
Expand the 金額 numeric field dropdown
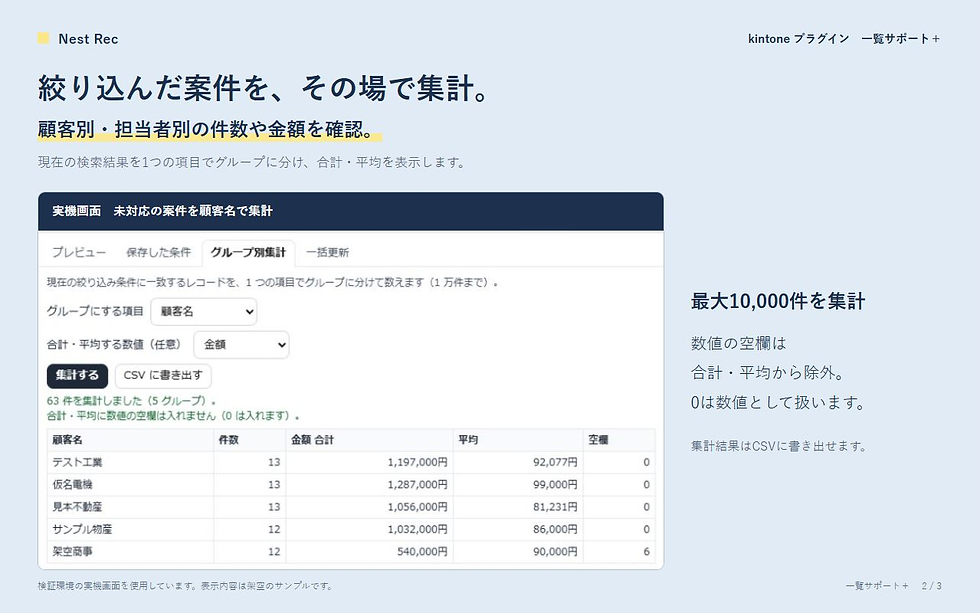point(241,344)
